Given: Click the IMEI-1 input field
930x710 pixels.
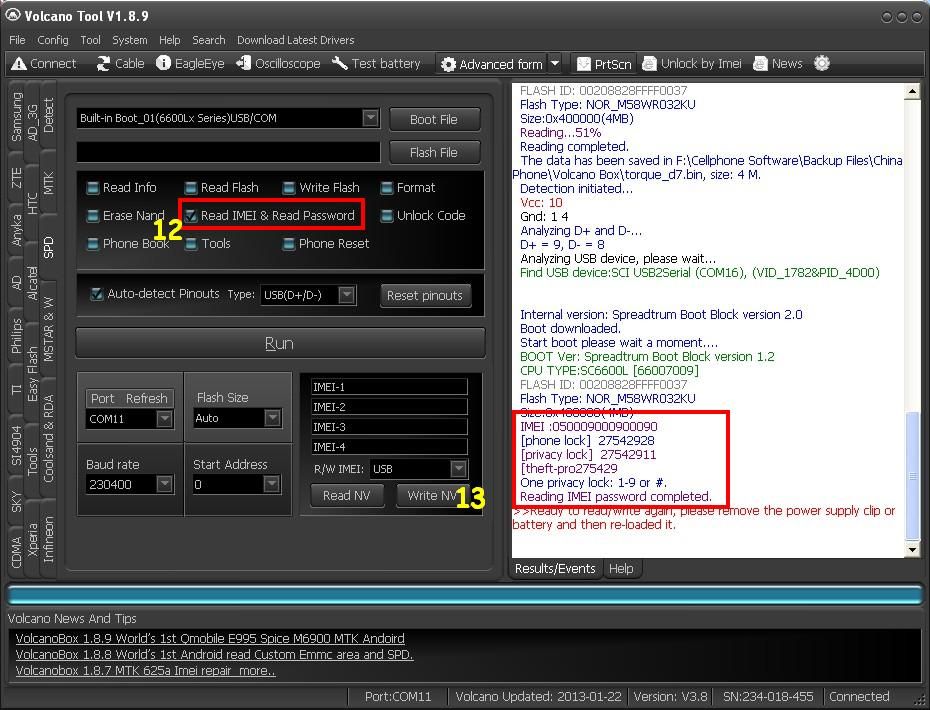Looking at the screenshot, I should click(388, 387).
